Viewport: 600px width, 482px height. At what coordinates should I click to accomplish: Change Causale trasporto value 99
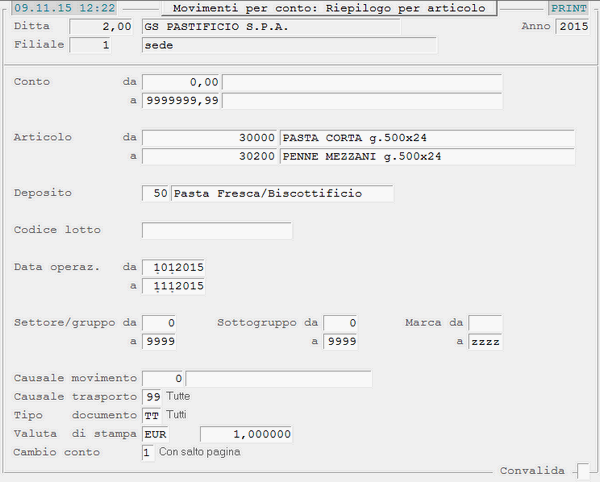pyautogui.click(x=153, y=397)
